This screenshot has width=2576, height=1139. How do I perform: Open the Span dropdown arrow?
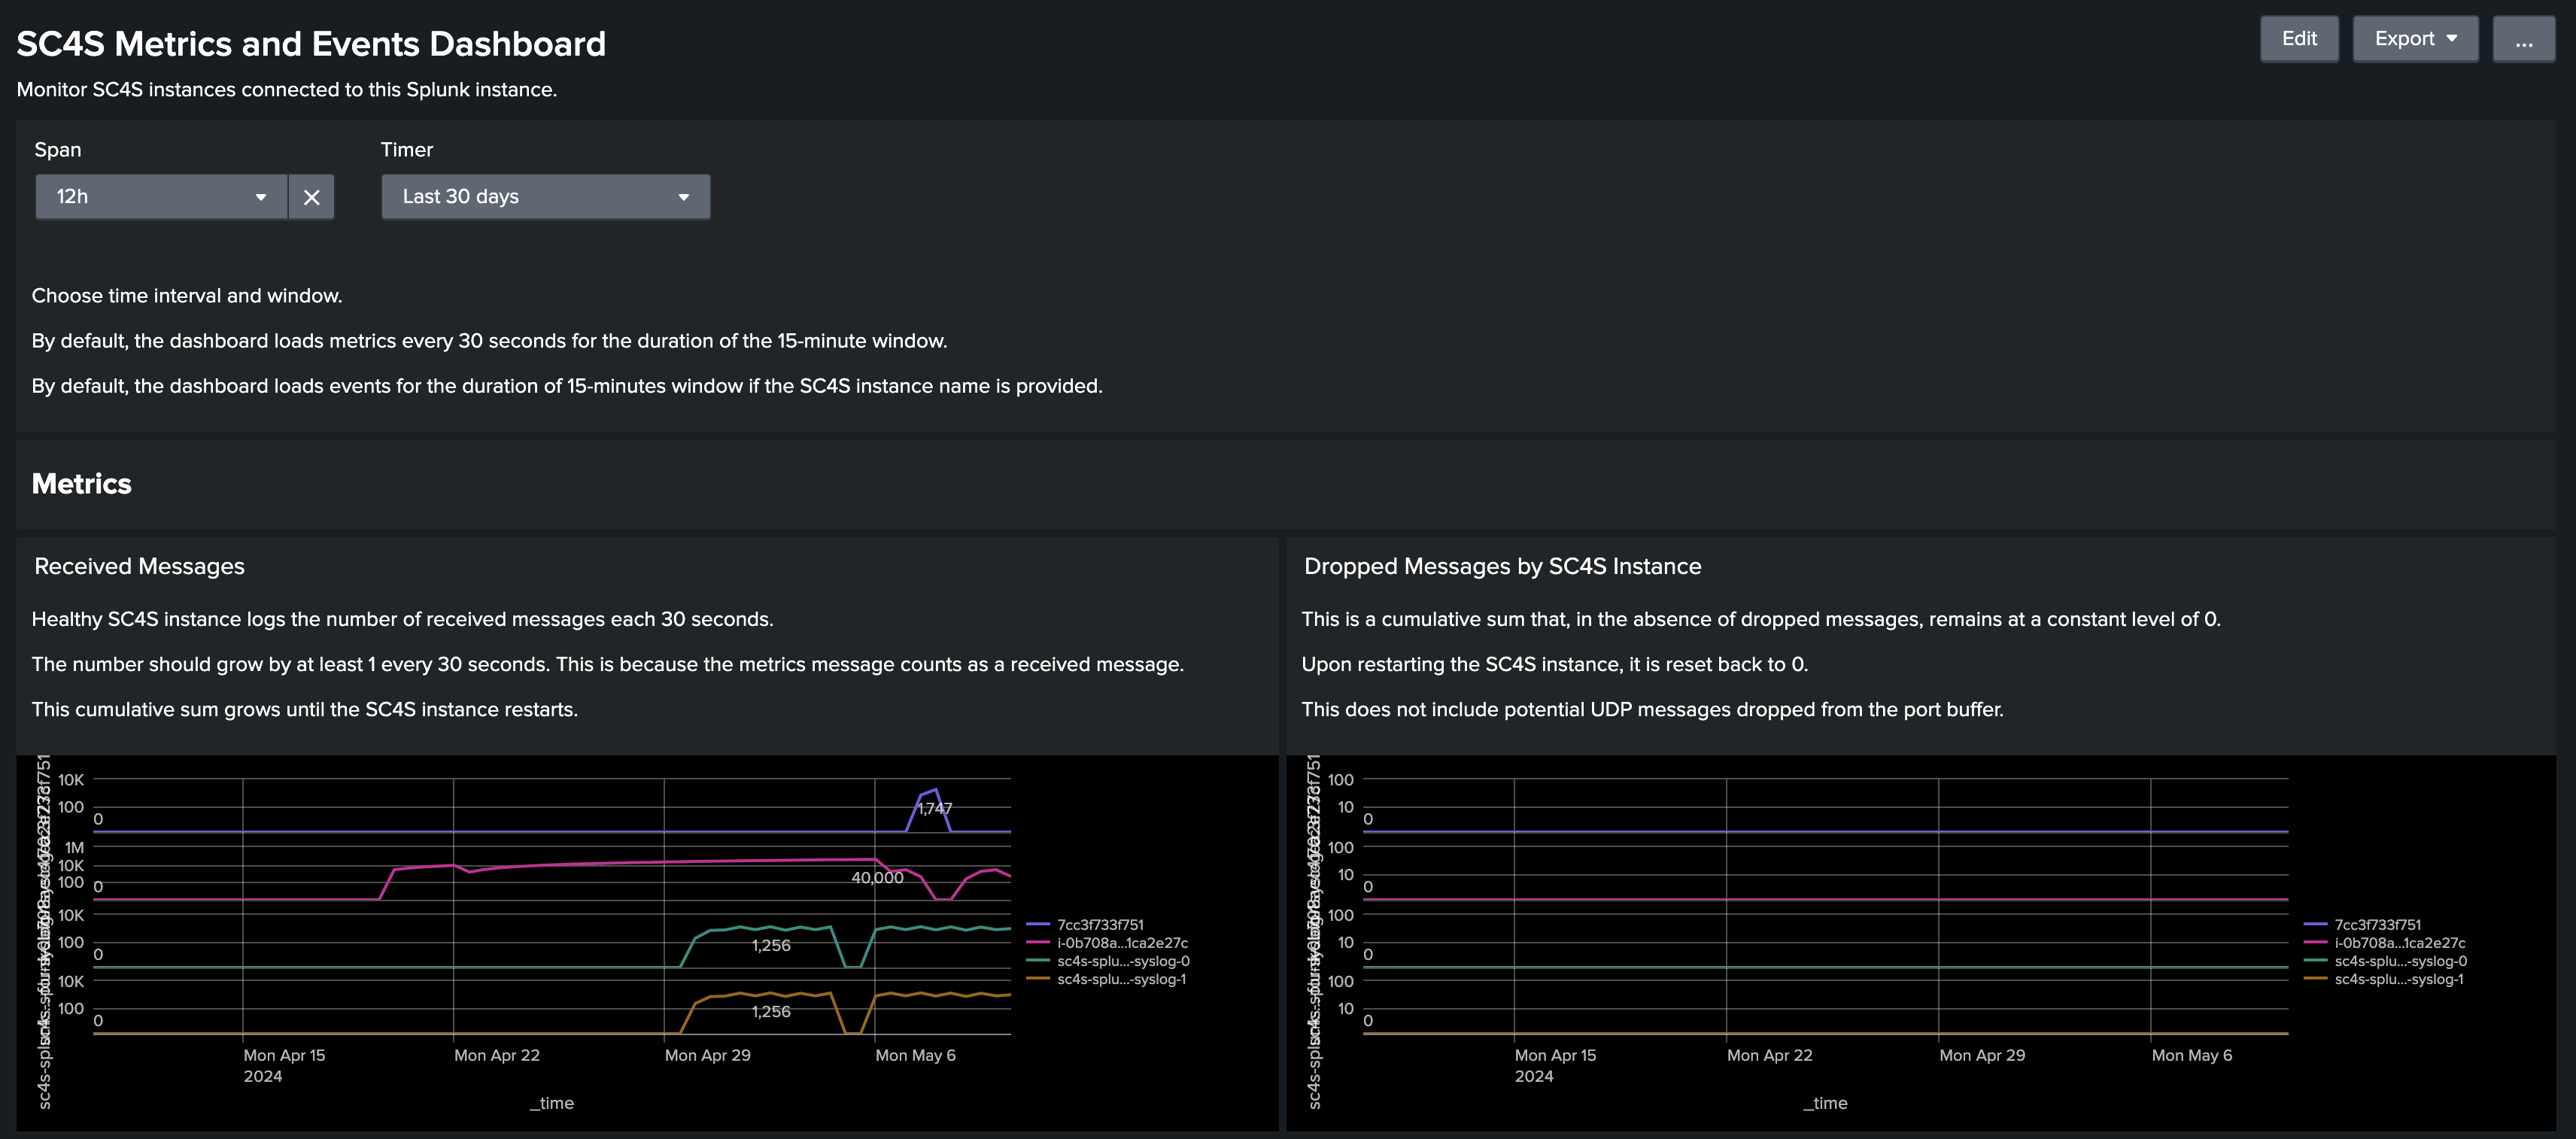tap(260, 196)
